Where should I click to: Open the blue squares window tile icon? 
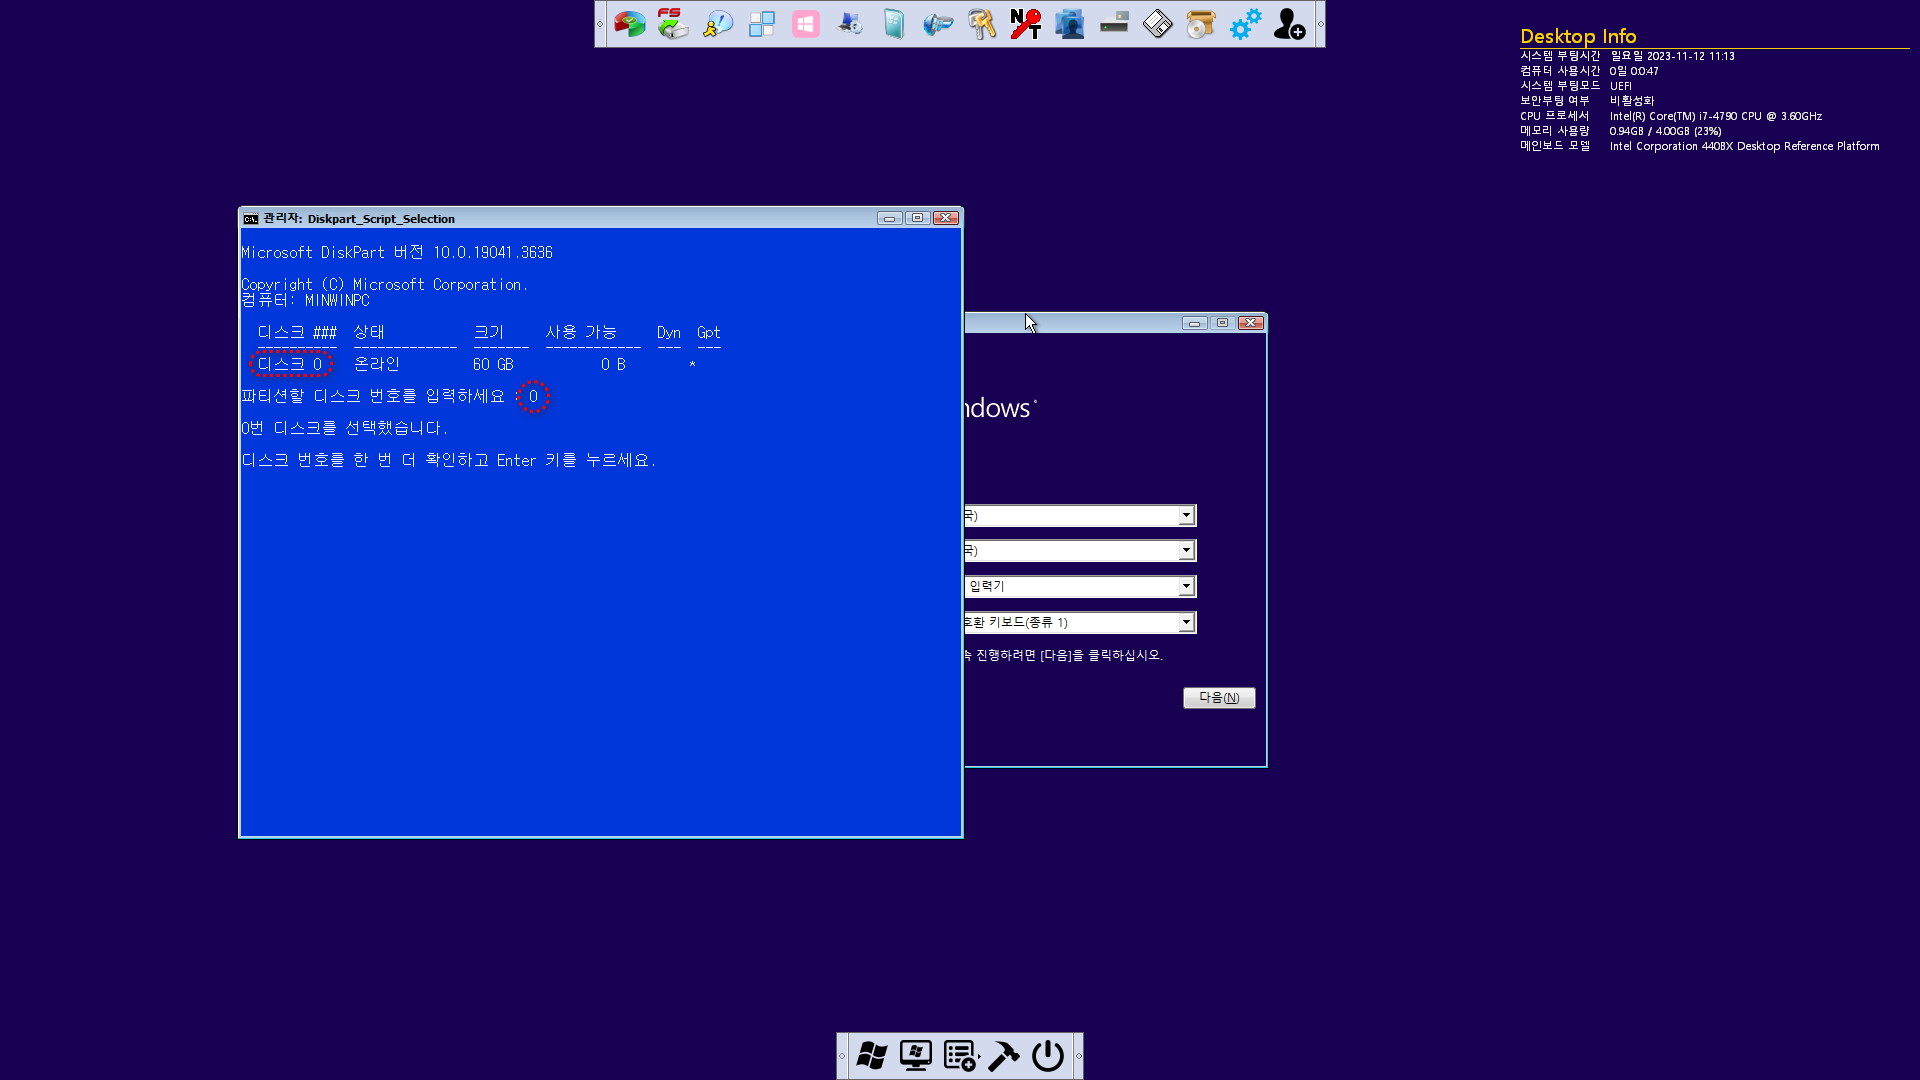[762, 24]
